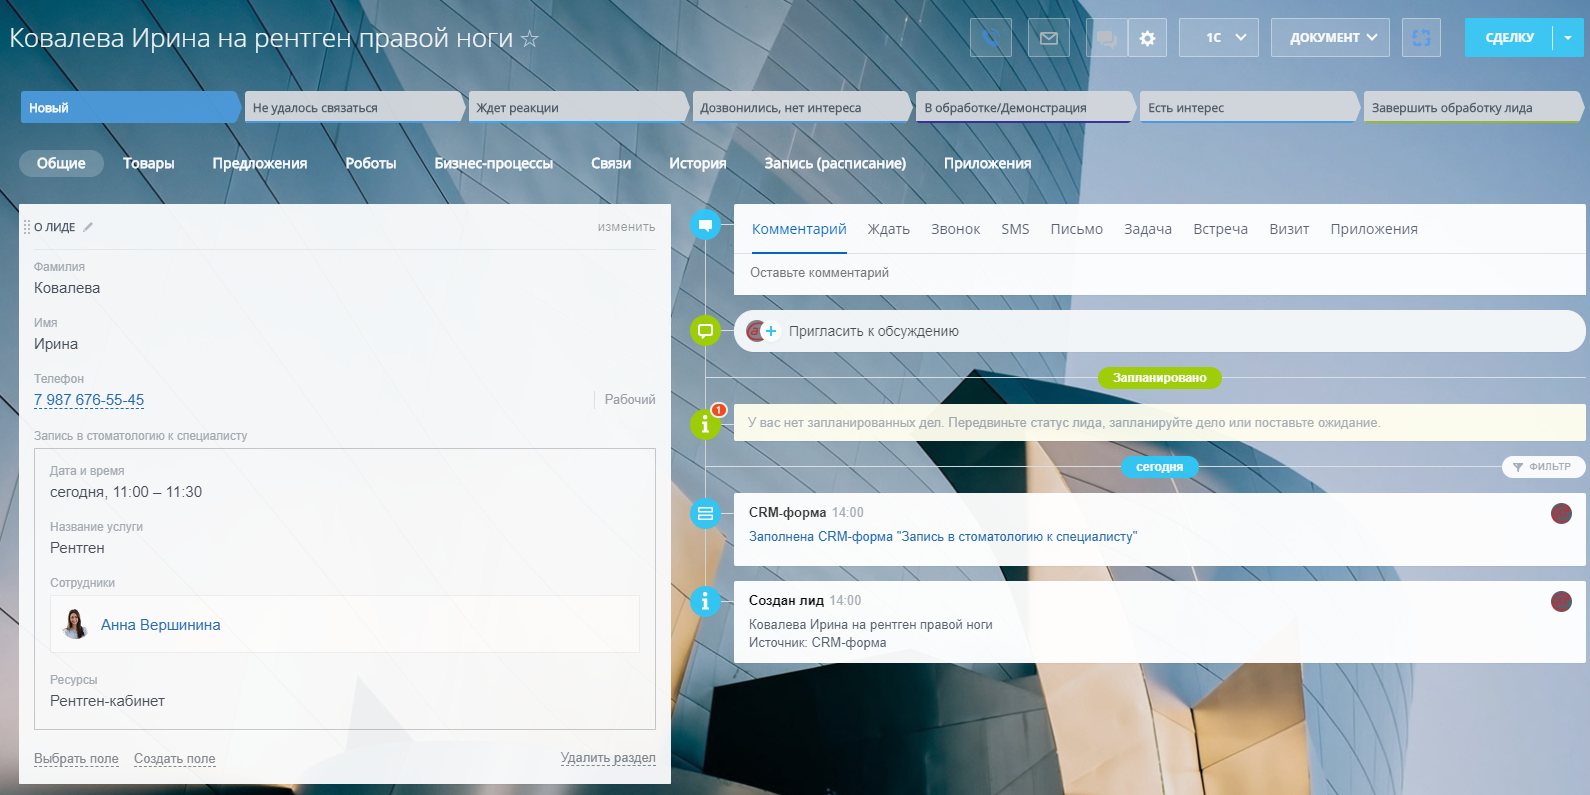The width and height of the screenshot is (1590, 795).
Task: Set lead stage to Не удалось связаться
Action: click(x=354, y=107)
